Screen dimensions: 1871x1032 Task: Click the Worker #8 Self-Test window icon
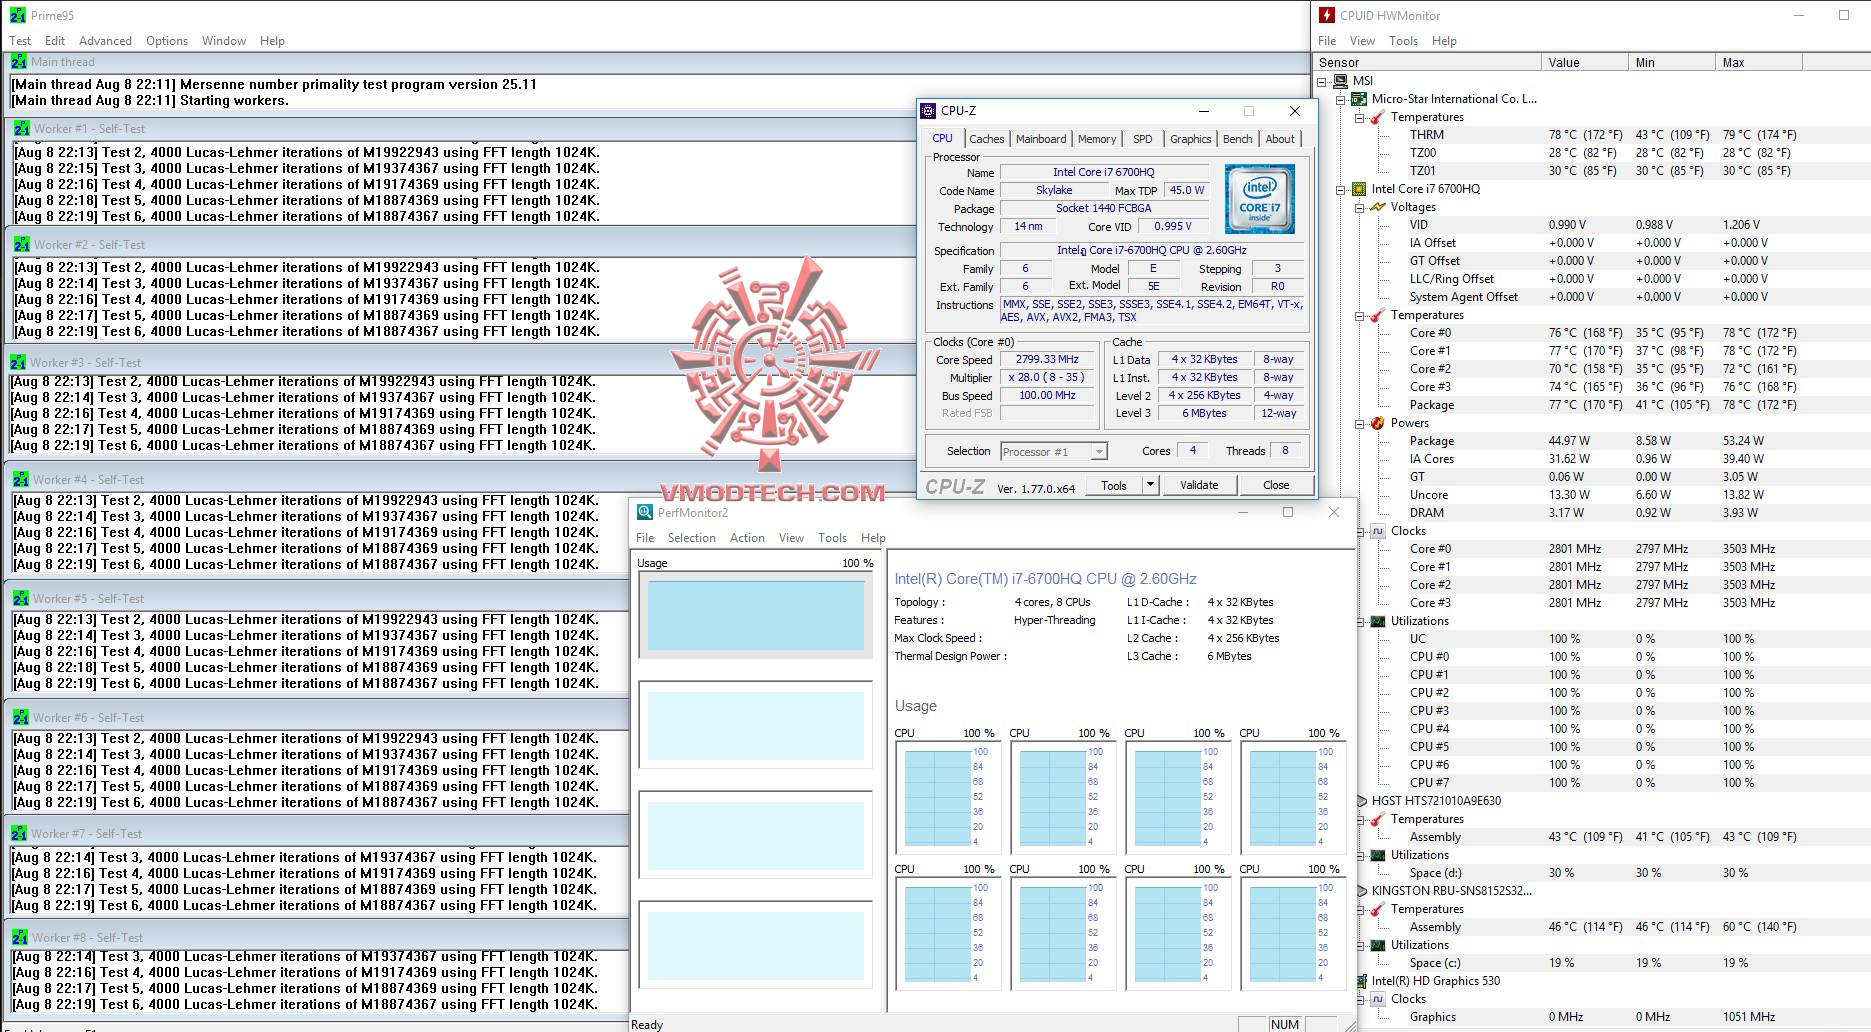(20, 937)
